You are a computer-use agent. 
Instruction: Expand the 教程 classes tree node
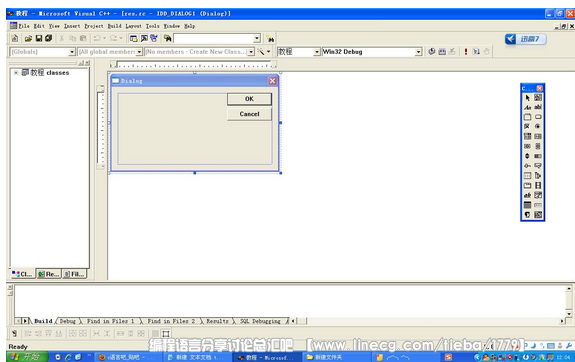tap(16, 73)
